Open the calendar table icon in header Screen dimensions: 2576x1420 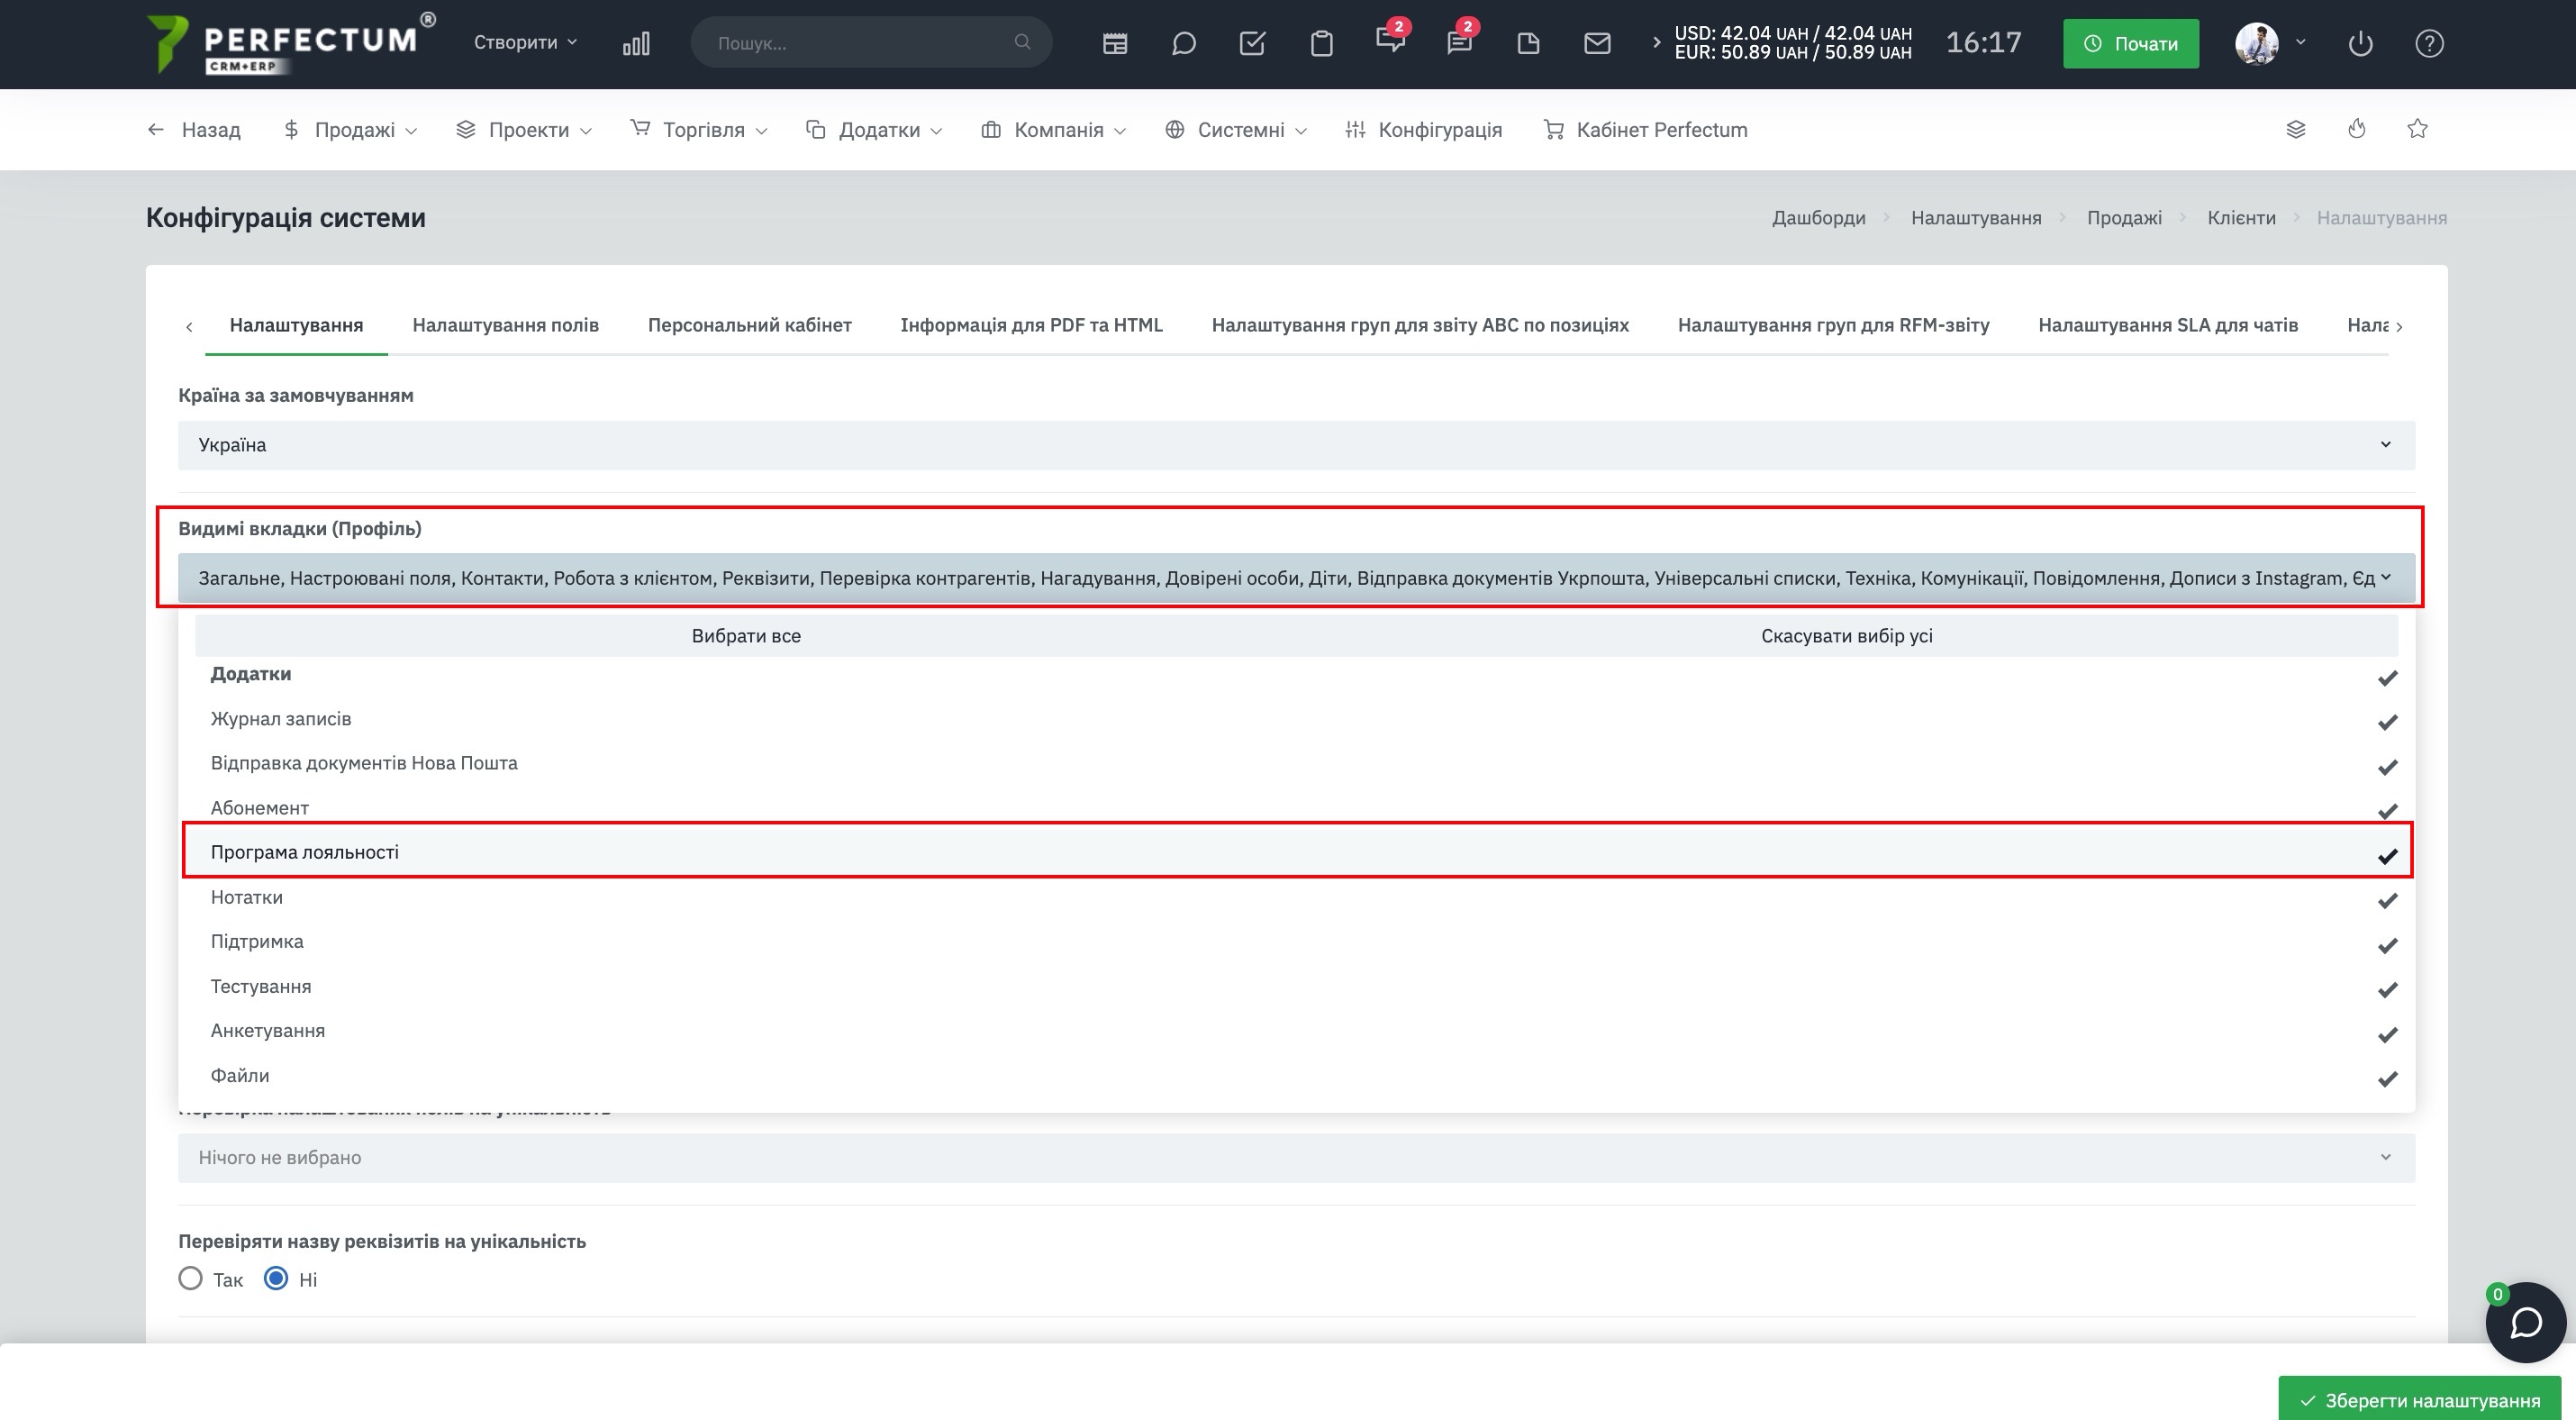click(1115, 43)
